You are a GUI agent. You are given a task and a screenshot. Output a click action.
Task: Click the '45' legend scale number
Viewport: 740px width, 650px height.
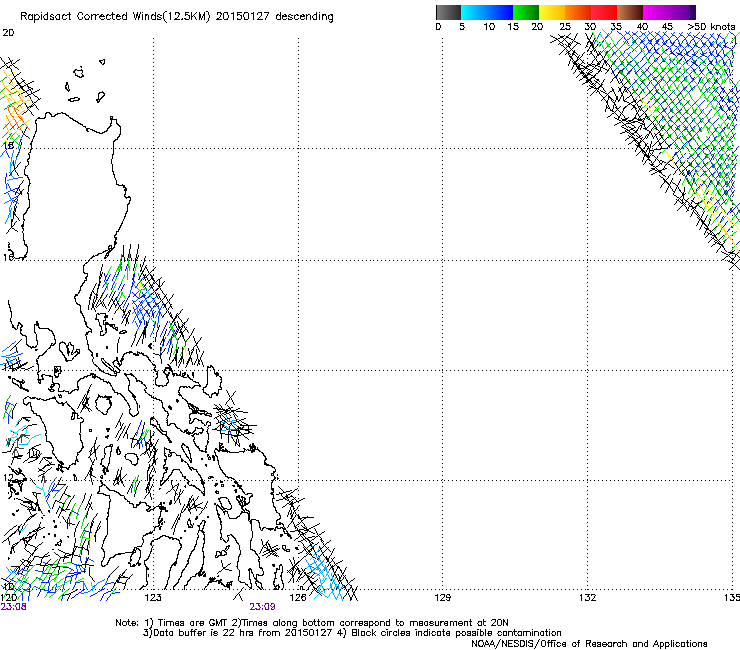667,26
